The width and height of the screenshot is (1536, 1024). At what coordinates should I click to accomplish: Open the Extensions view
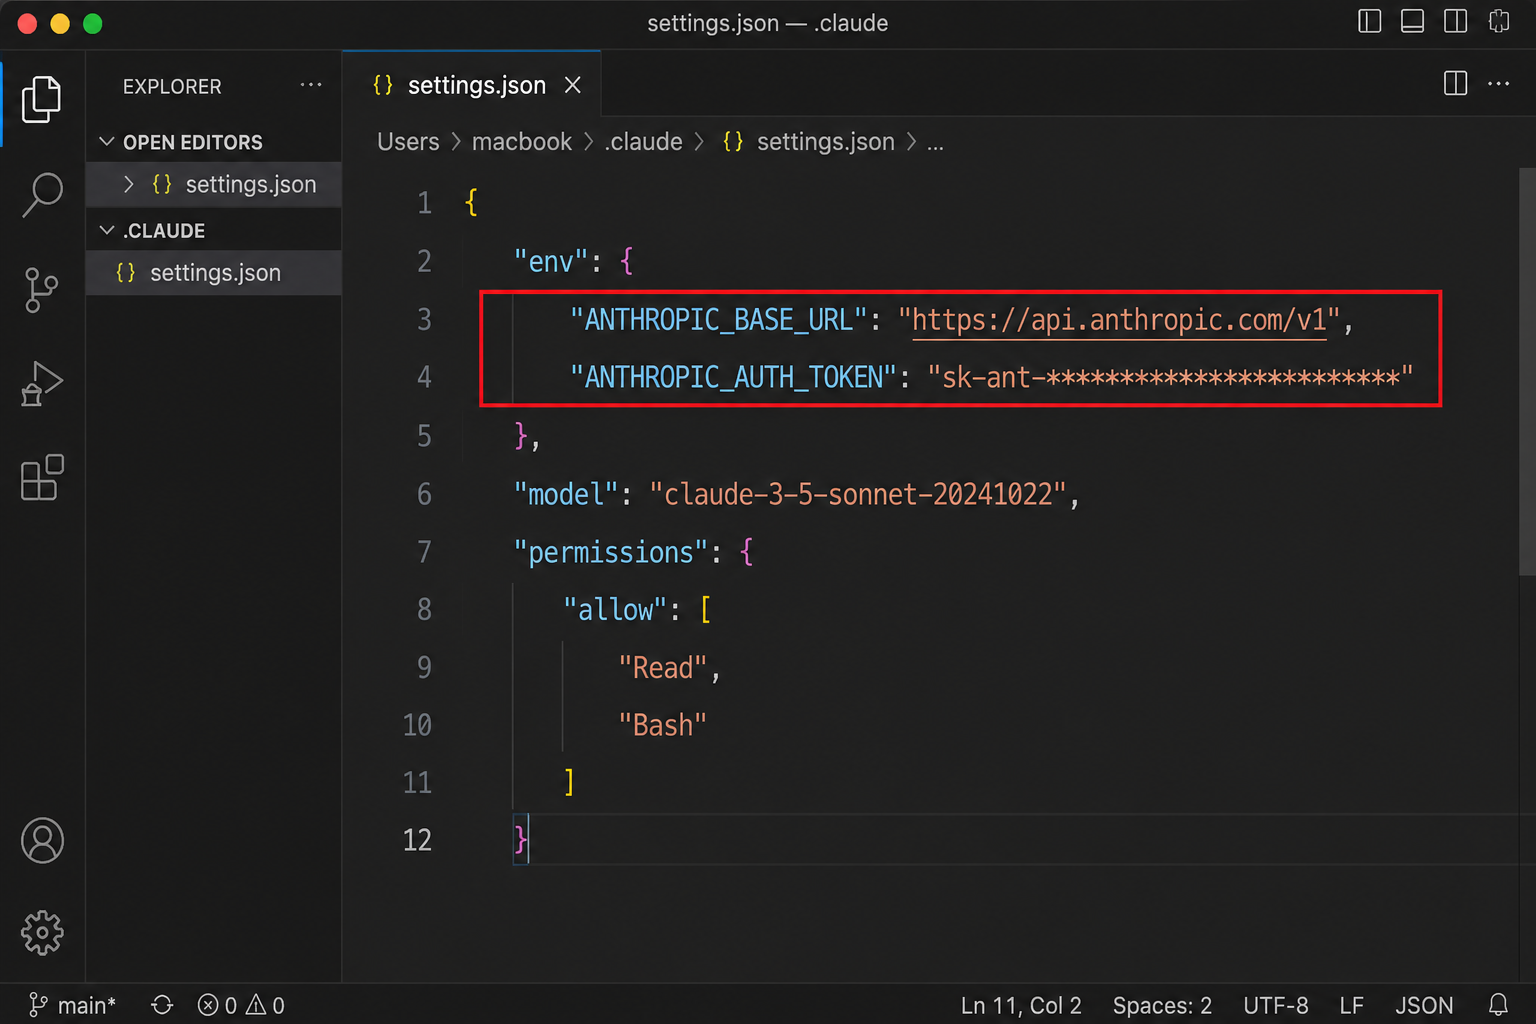point(42,478)
